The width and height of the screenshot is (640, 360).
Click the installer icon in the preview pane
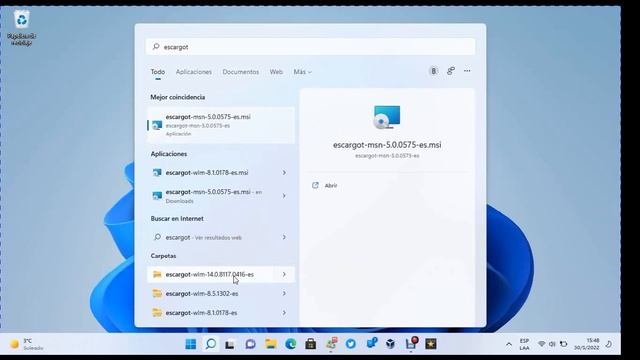coord(387,117)
